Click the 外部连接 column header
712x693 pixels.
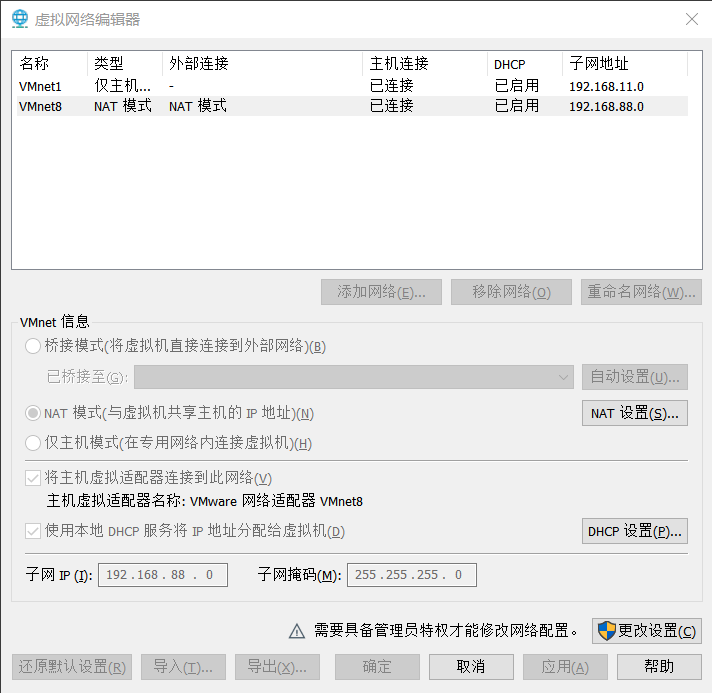point(262,64)
